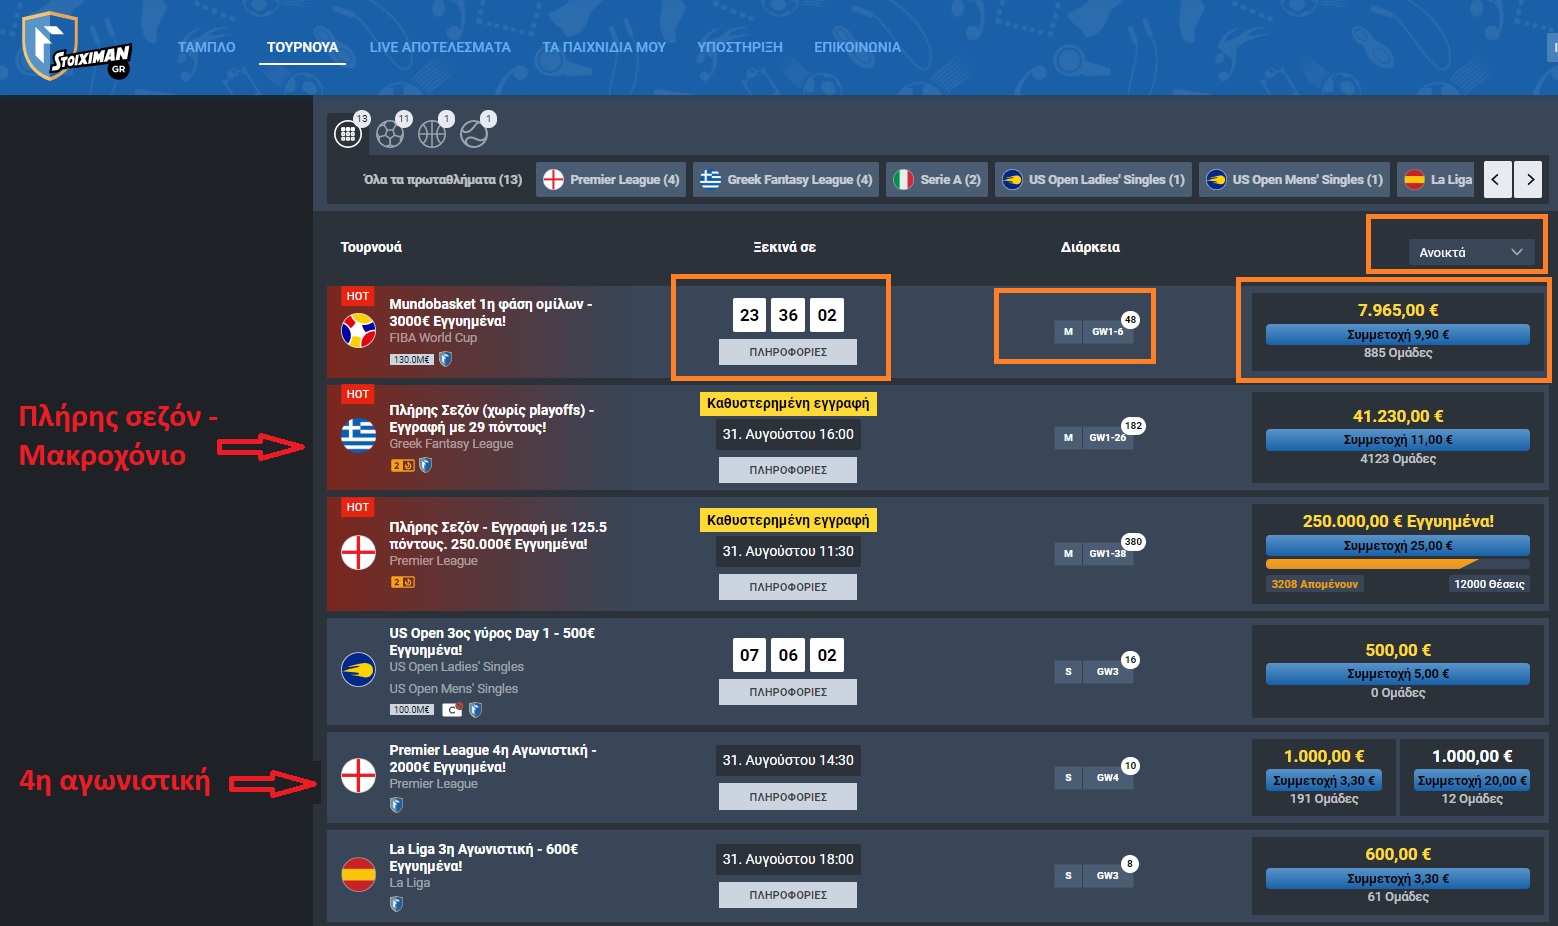Filter by US Open Mens' Singles (1)
This screenshot has height=926, width=1558.
coord(1294,180)
